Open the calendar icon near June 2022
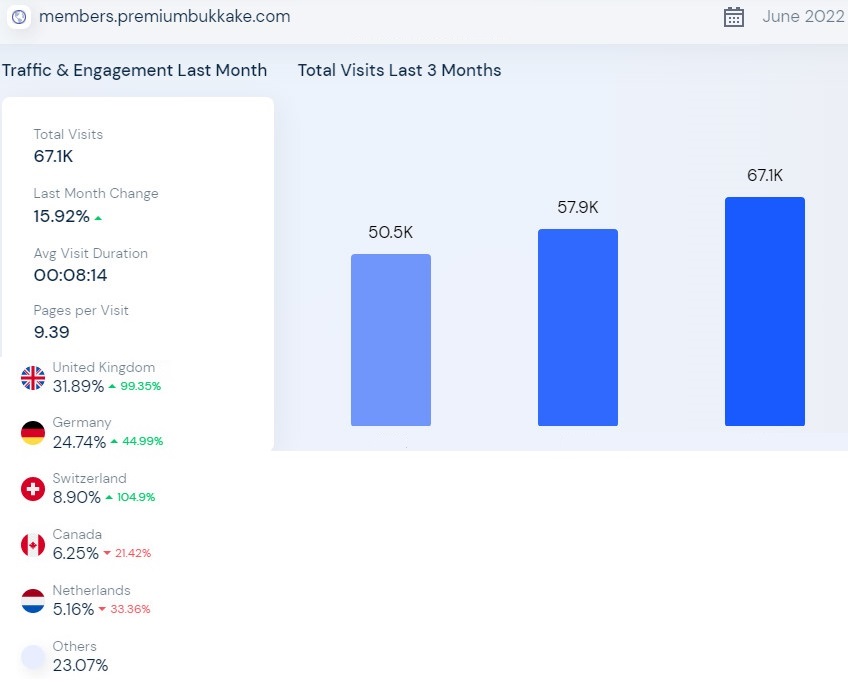 point(734,17)
